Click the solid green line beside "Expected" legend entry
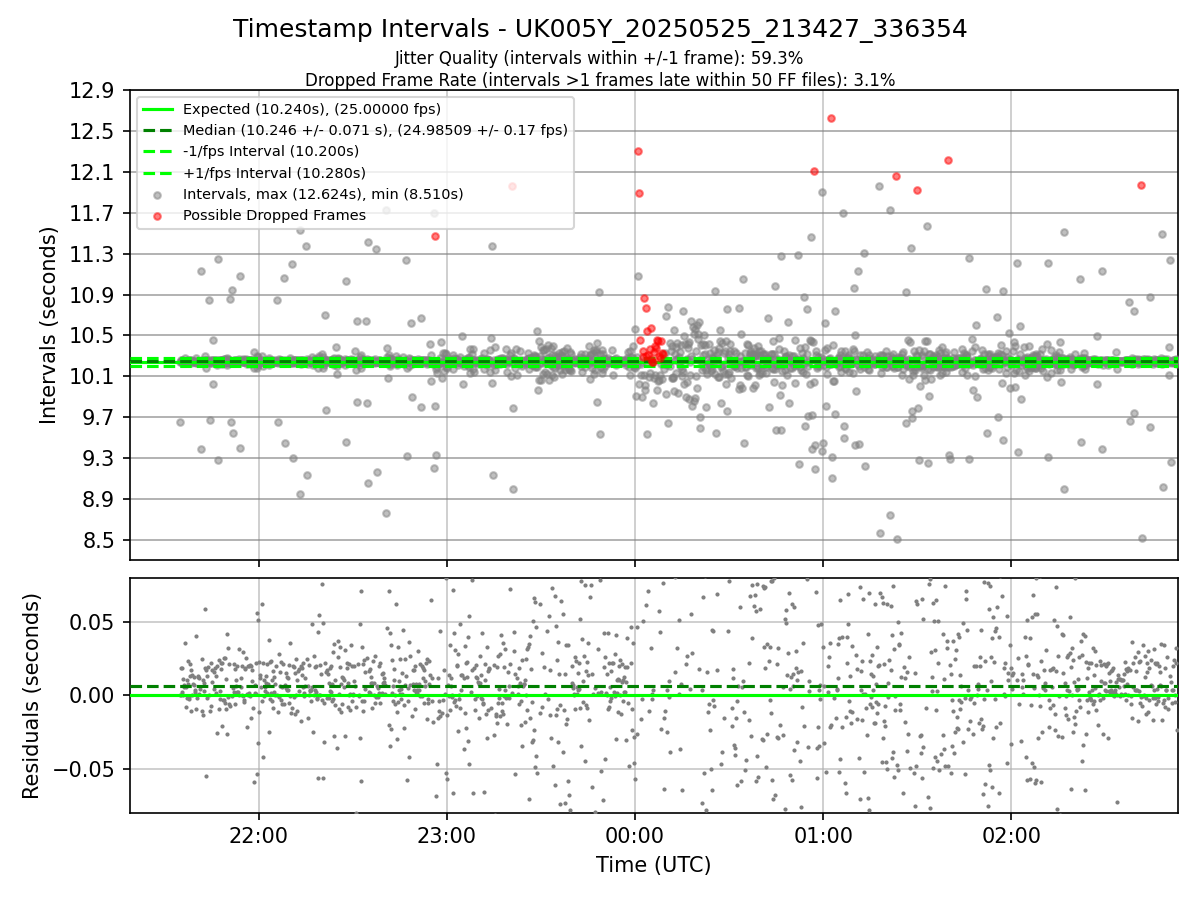The height and width of the screenshot is (900, 1200). [x=158, y=110]
